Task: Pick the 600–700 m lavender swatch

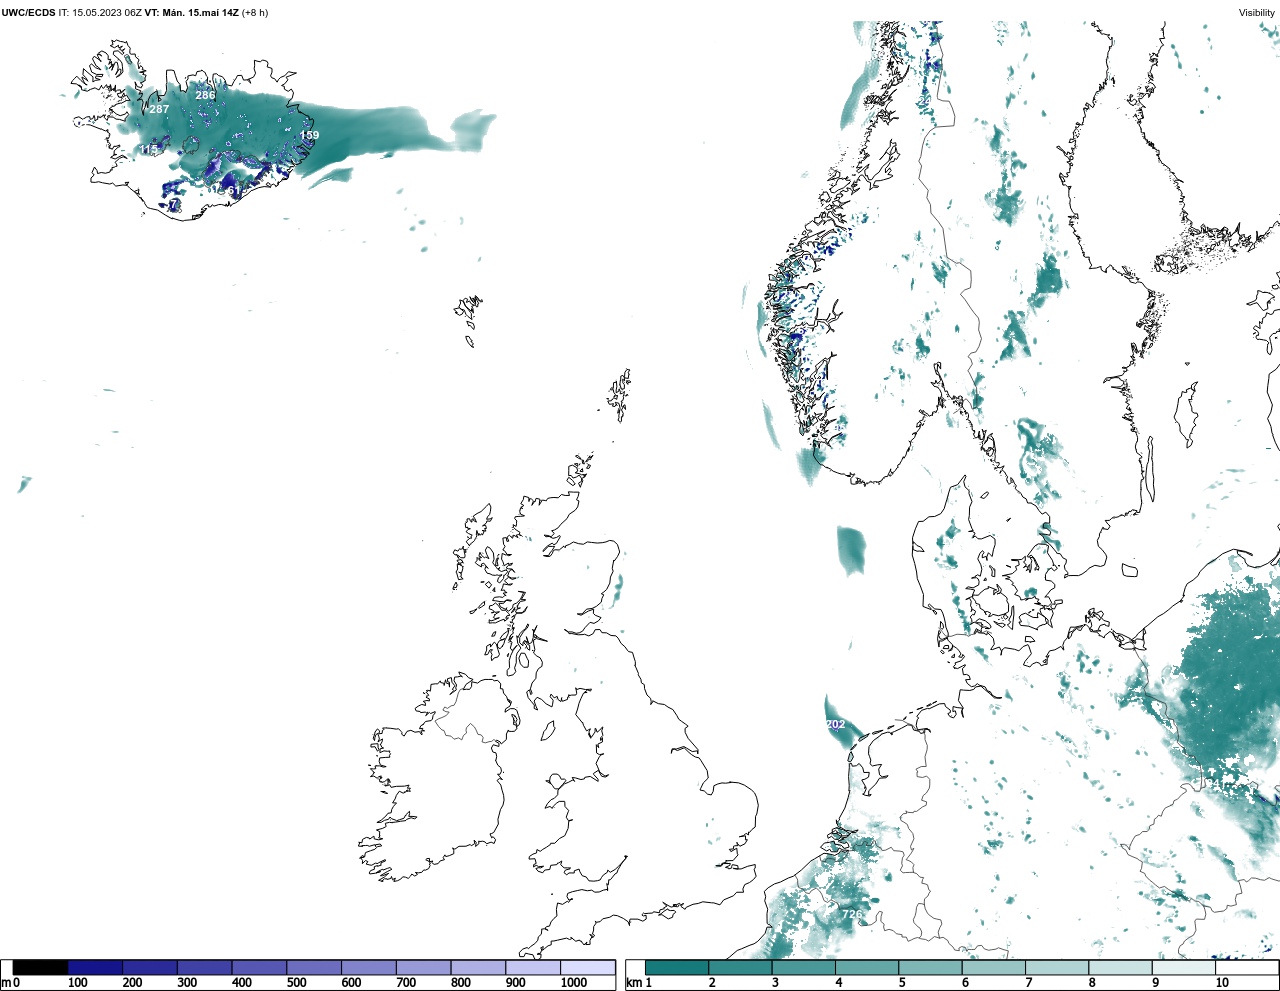Action: pos(368,968)
